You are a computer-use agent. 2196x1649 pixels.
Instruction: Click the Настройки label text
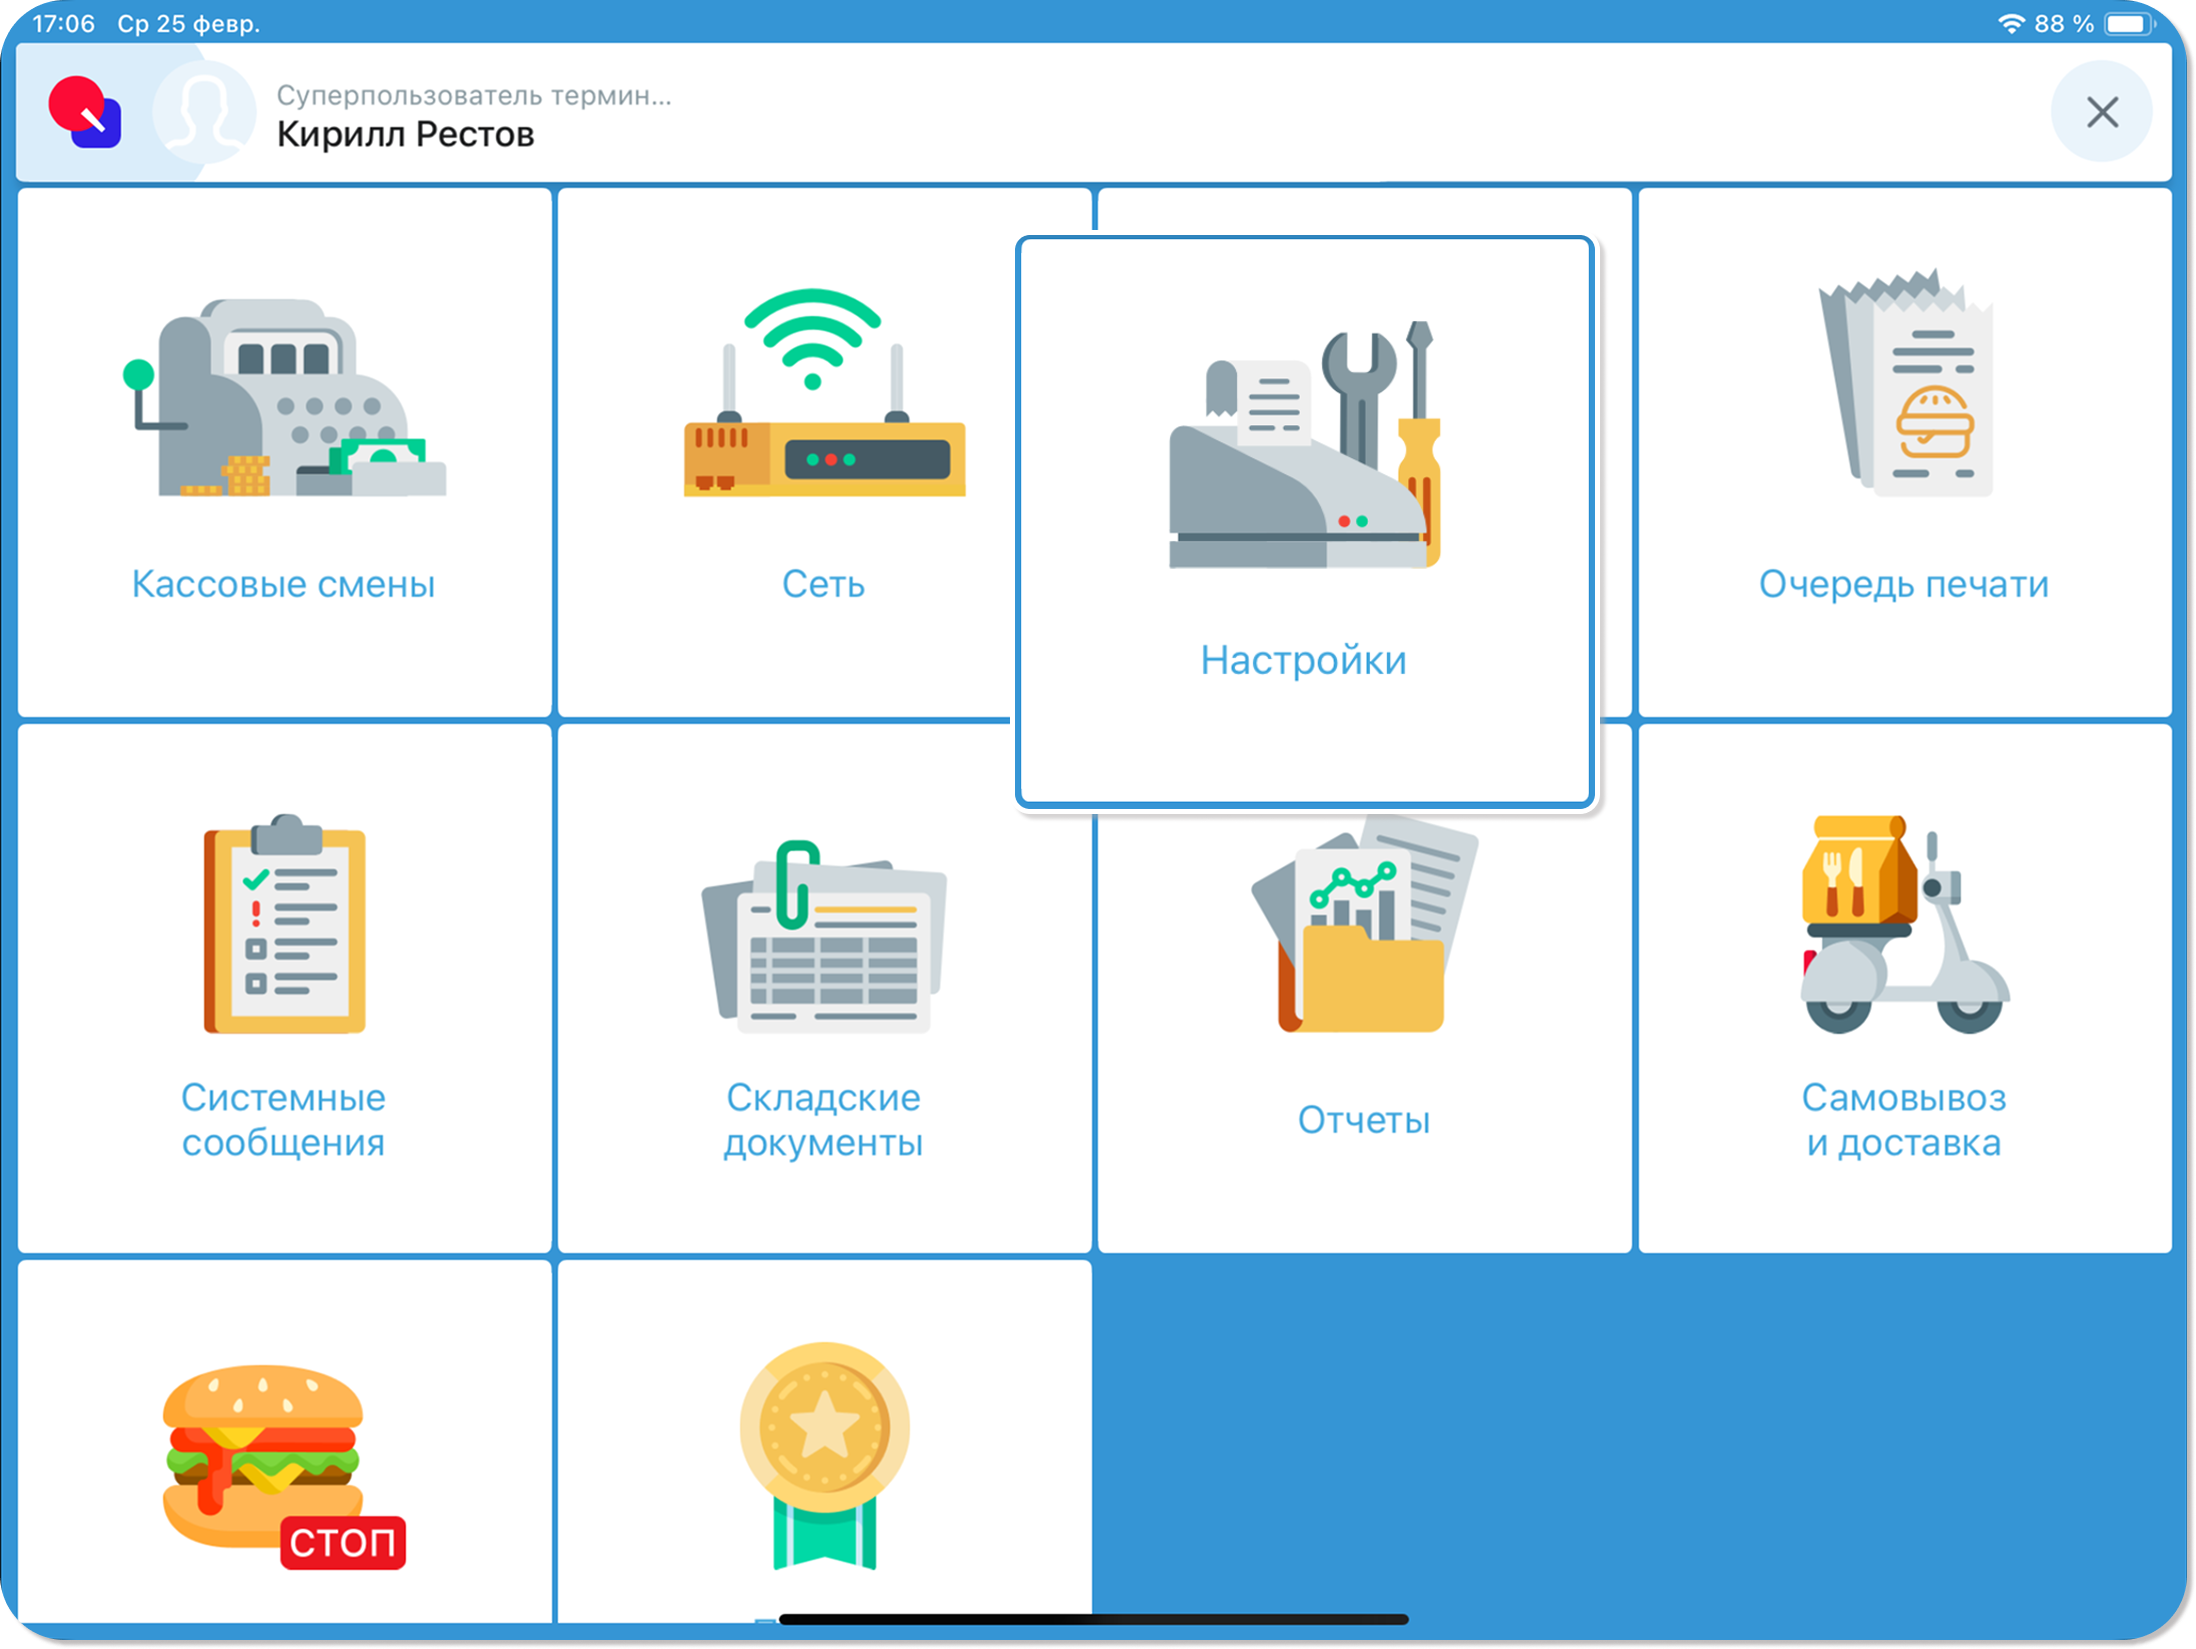[1304, 660]
